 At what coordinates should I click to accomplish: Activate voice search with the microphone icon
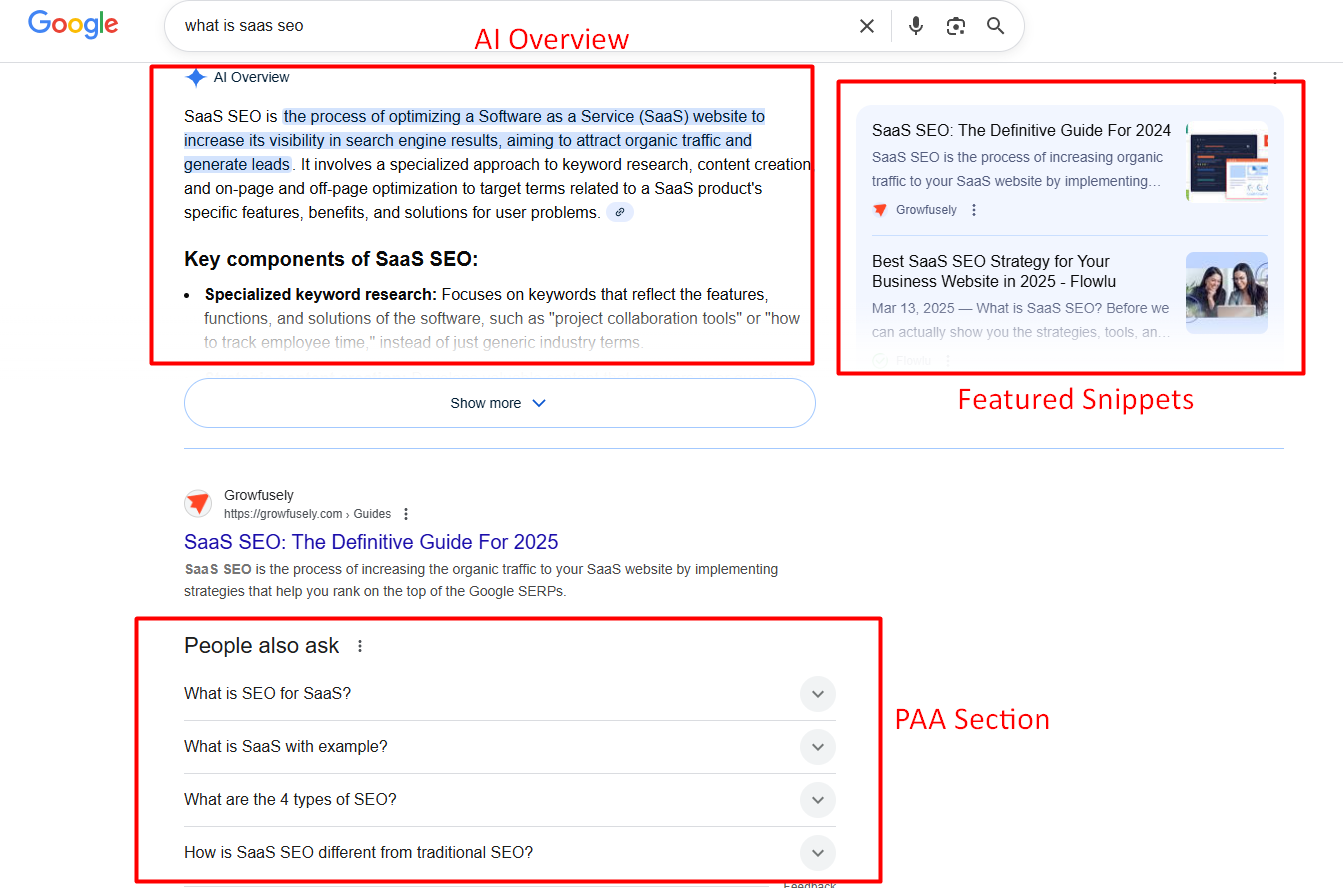(x=915, y=25)
